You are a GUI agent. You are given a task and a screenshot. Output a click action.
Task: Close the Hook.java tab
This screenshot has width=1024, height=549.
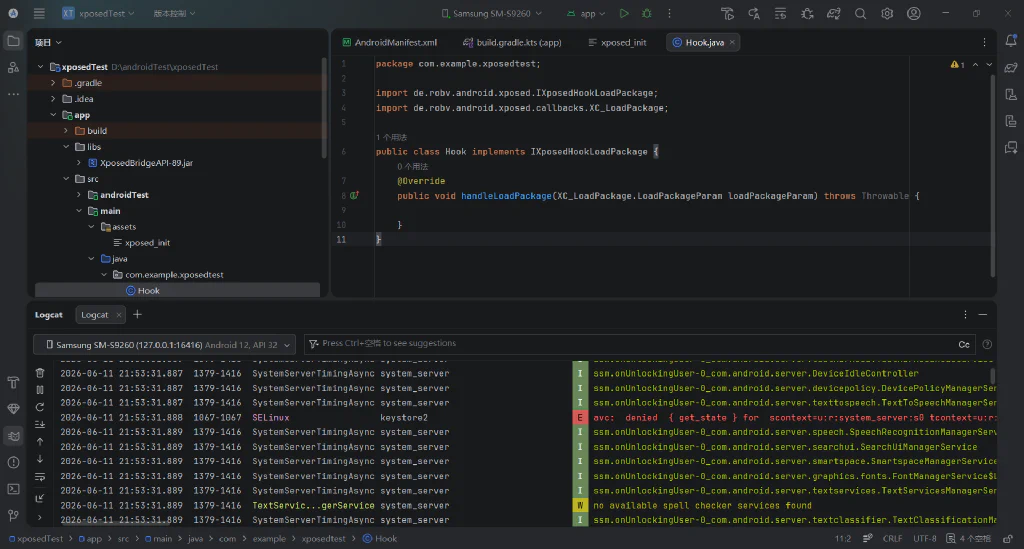(732, 42)
